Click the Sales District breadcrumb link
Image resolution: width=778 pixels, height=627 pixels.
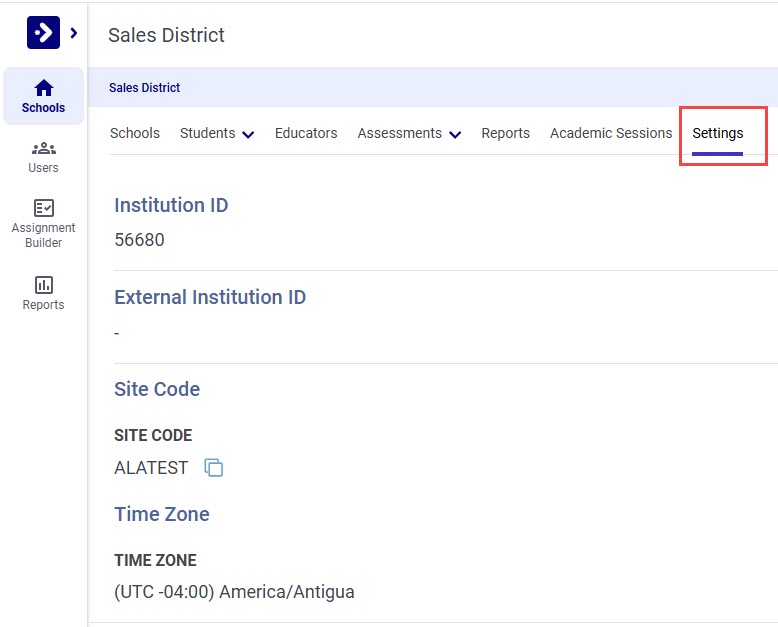(x=145, y=88)
